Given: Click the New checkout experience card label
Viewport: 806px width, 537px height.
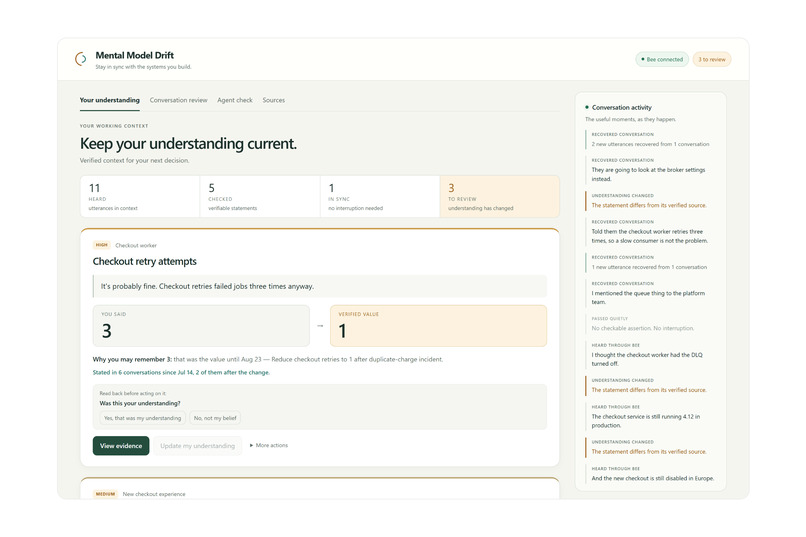Looking at the screenshot, I should tap(154, 494).
